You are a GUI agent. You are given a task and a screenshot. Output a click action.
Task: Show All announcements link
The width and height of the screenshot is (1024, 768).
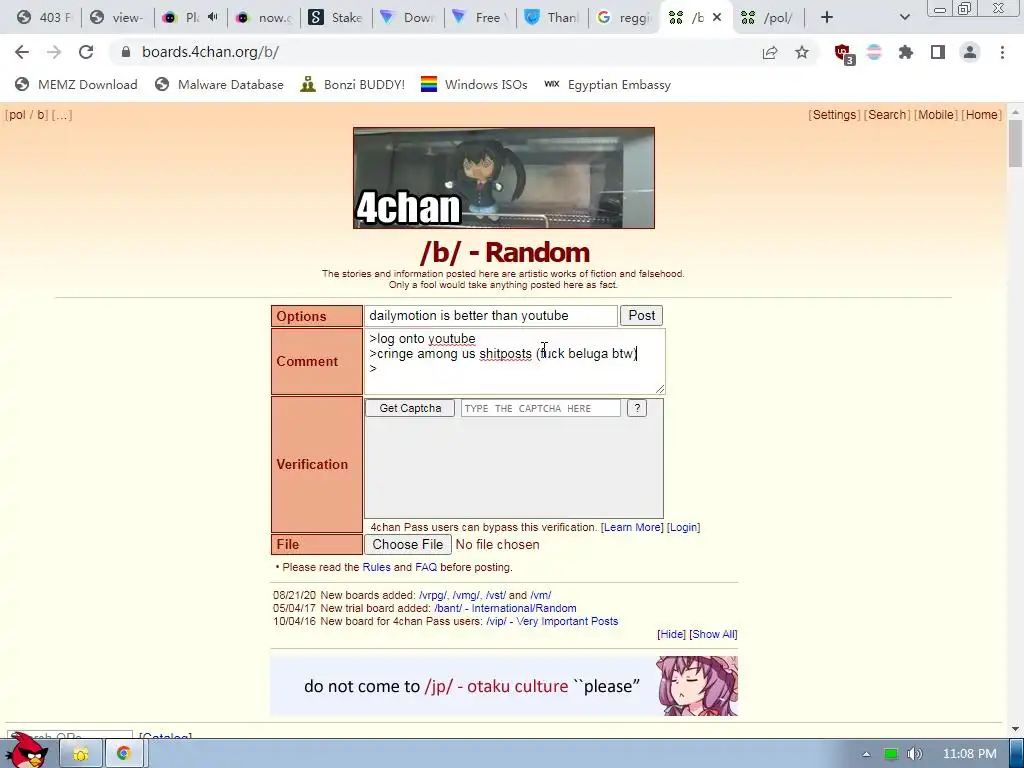(713, 634)
